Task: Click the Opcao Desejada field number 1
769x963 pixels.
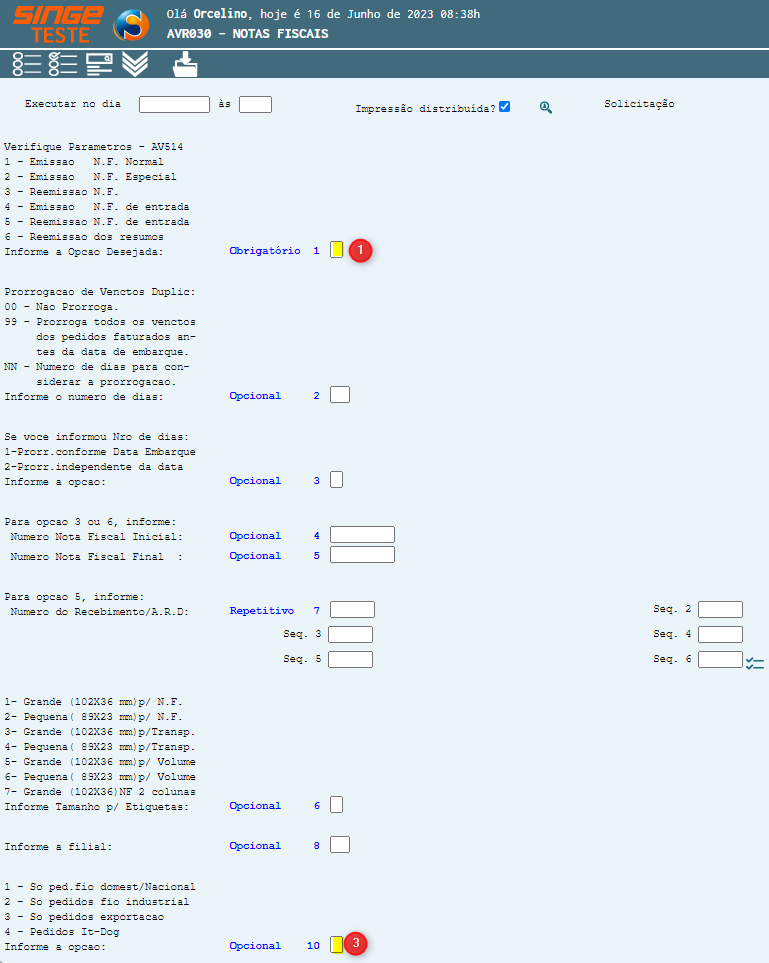Action: click(x=337, y=249)
